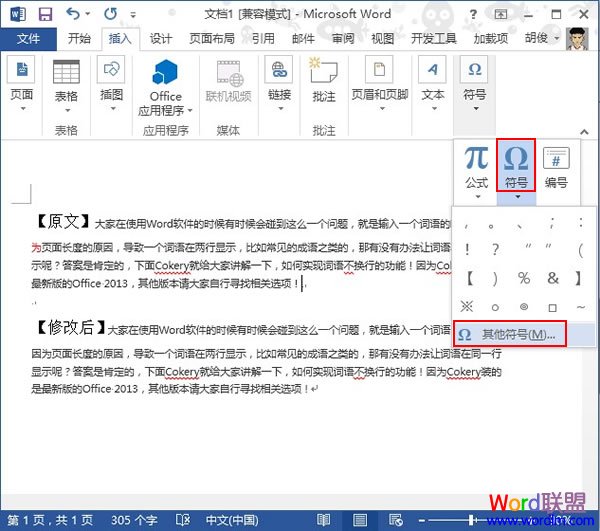
Task: Open the 文件 File tab
Action: 30,39
